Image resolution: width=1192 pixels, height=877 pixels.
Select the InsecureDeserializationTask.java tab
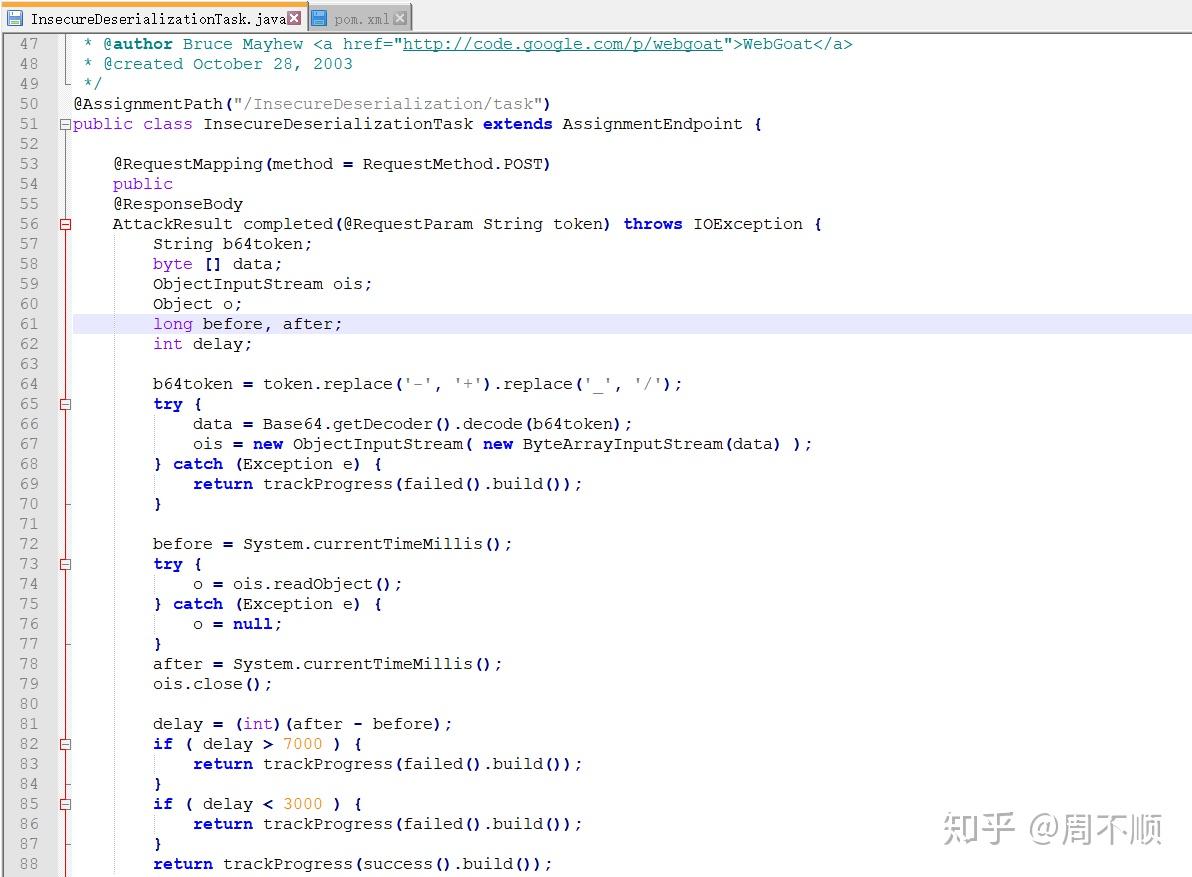[154, 18]
